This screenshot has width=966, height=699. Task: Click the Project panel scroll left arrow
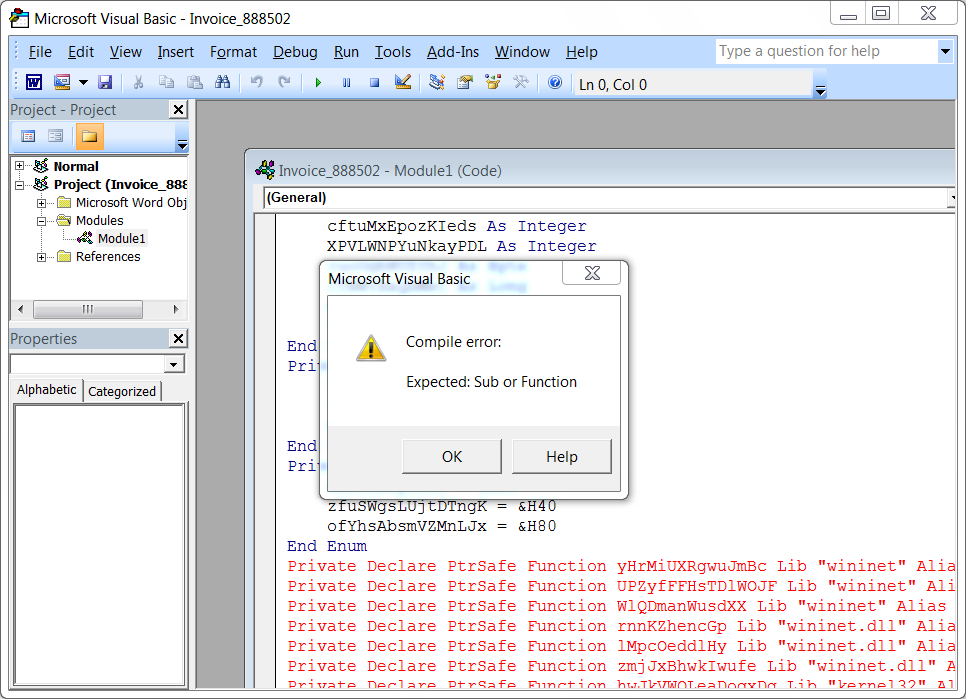click(20, 309)
